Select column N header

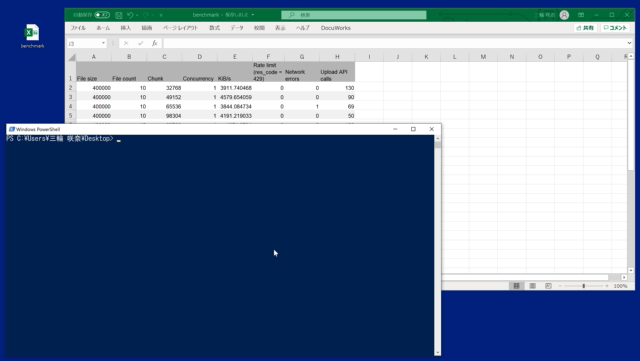[511, 57]
